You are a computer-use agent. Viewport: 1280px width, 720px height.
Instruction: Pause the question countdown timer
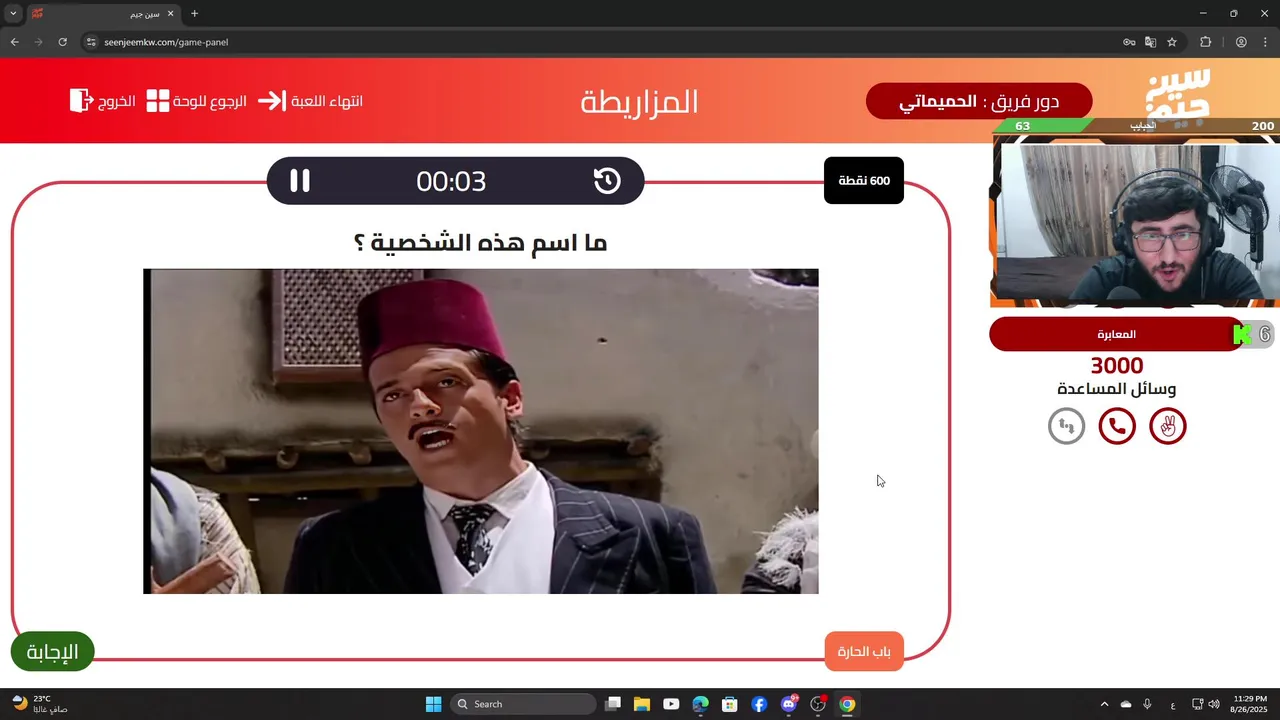(x=300, y=181)
